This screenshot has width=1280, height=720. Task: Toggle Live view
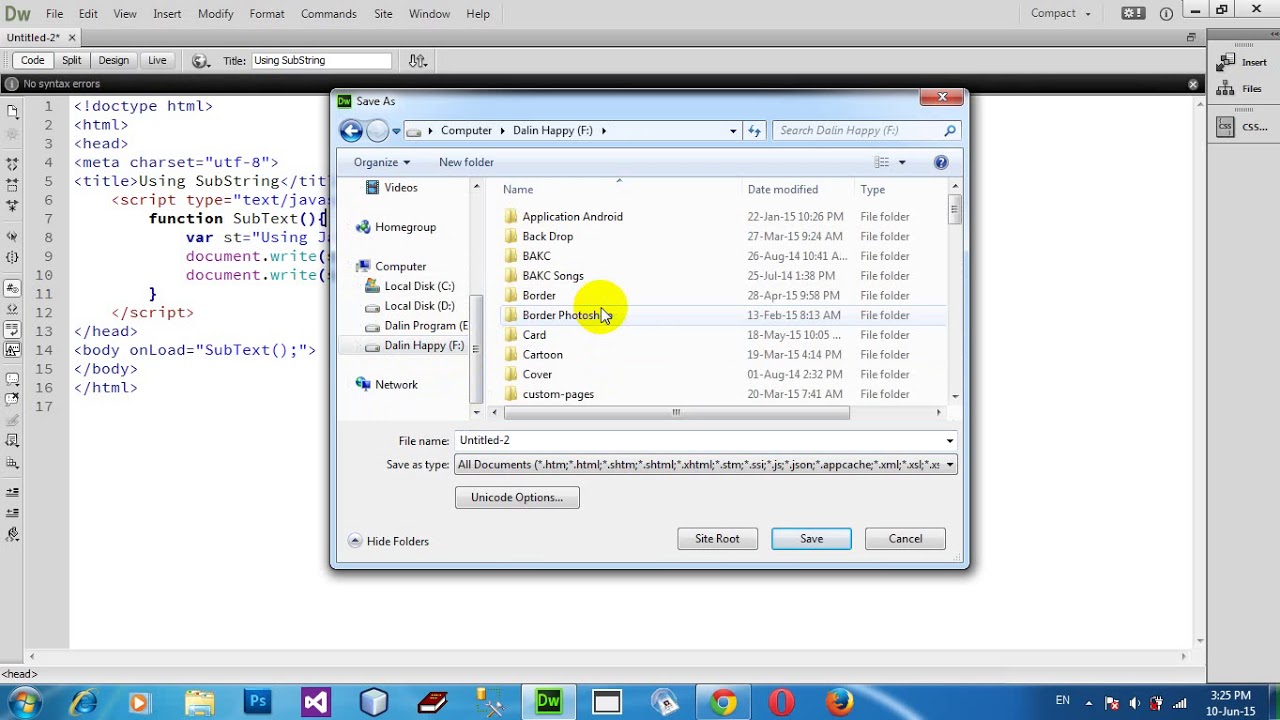point(157,61)
